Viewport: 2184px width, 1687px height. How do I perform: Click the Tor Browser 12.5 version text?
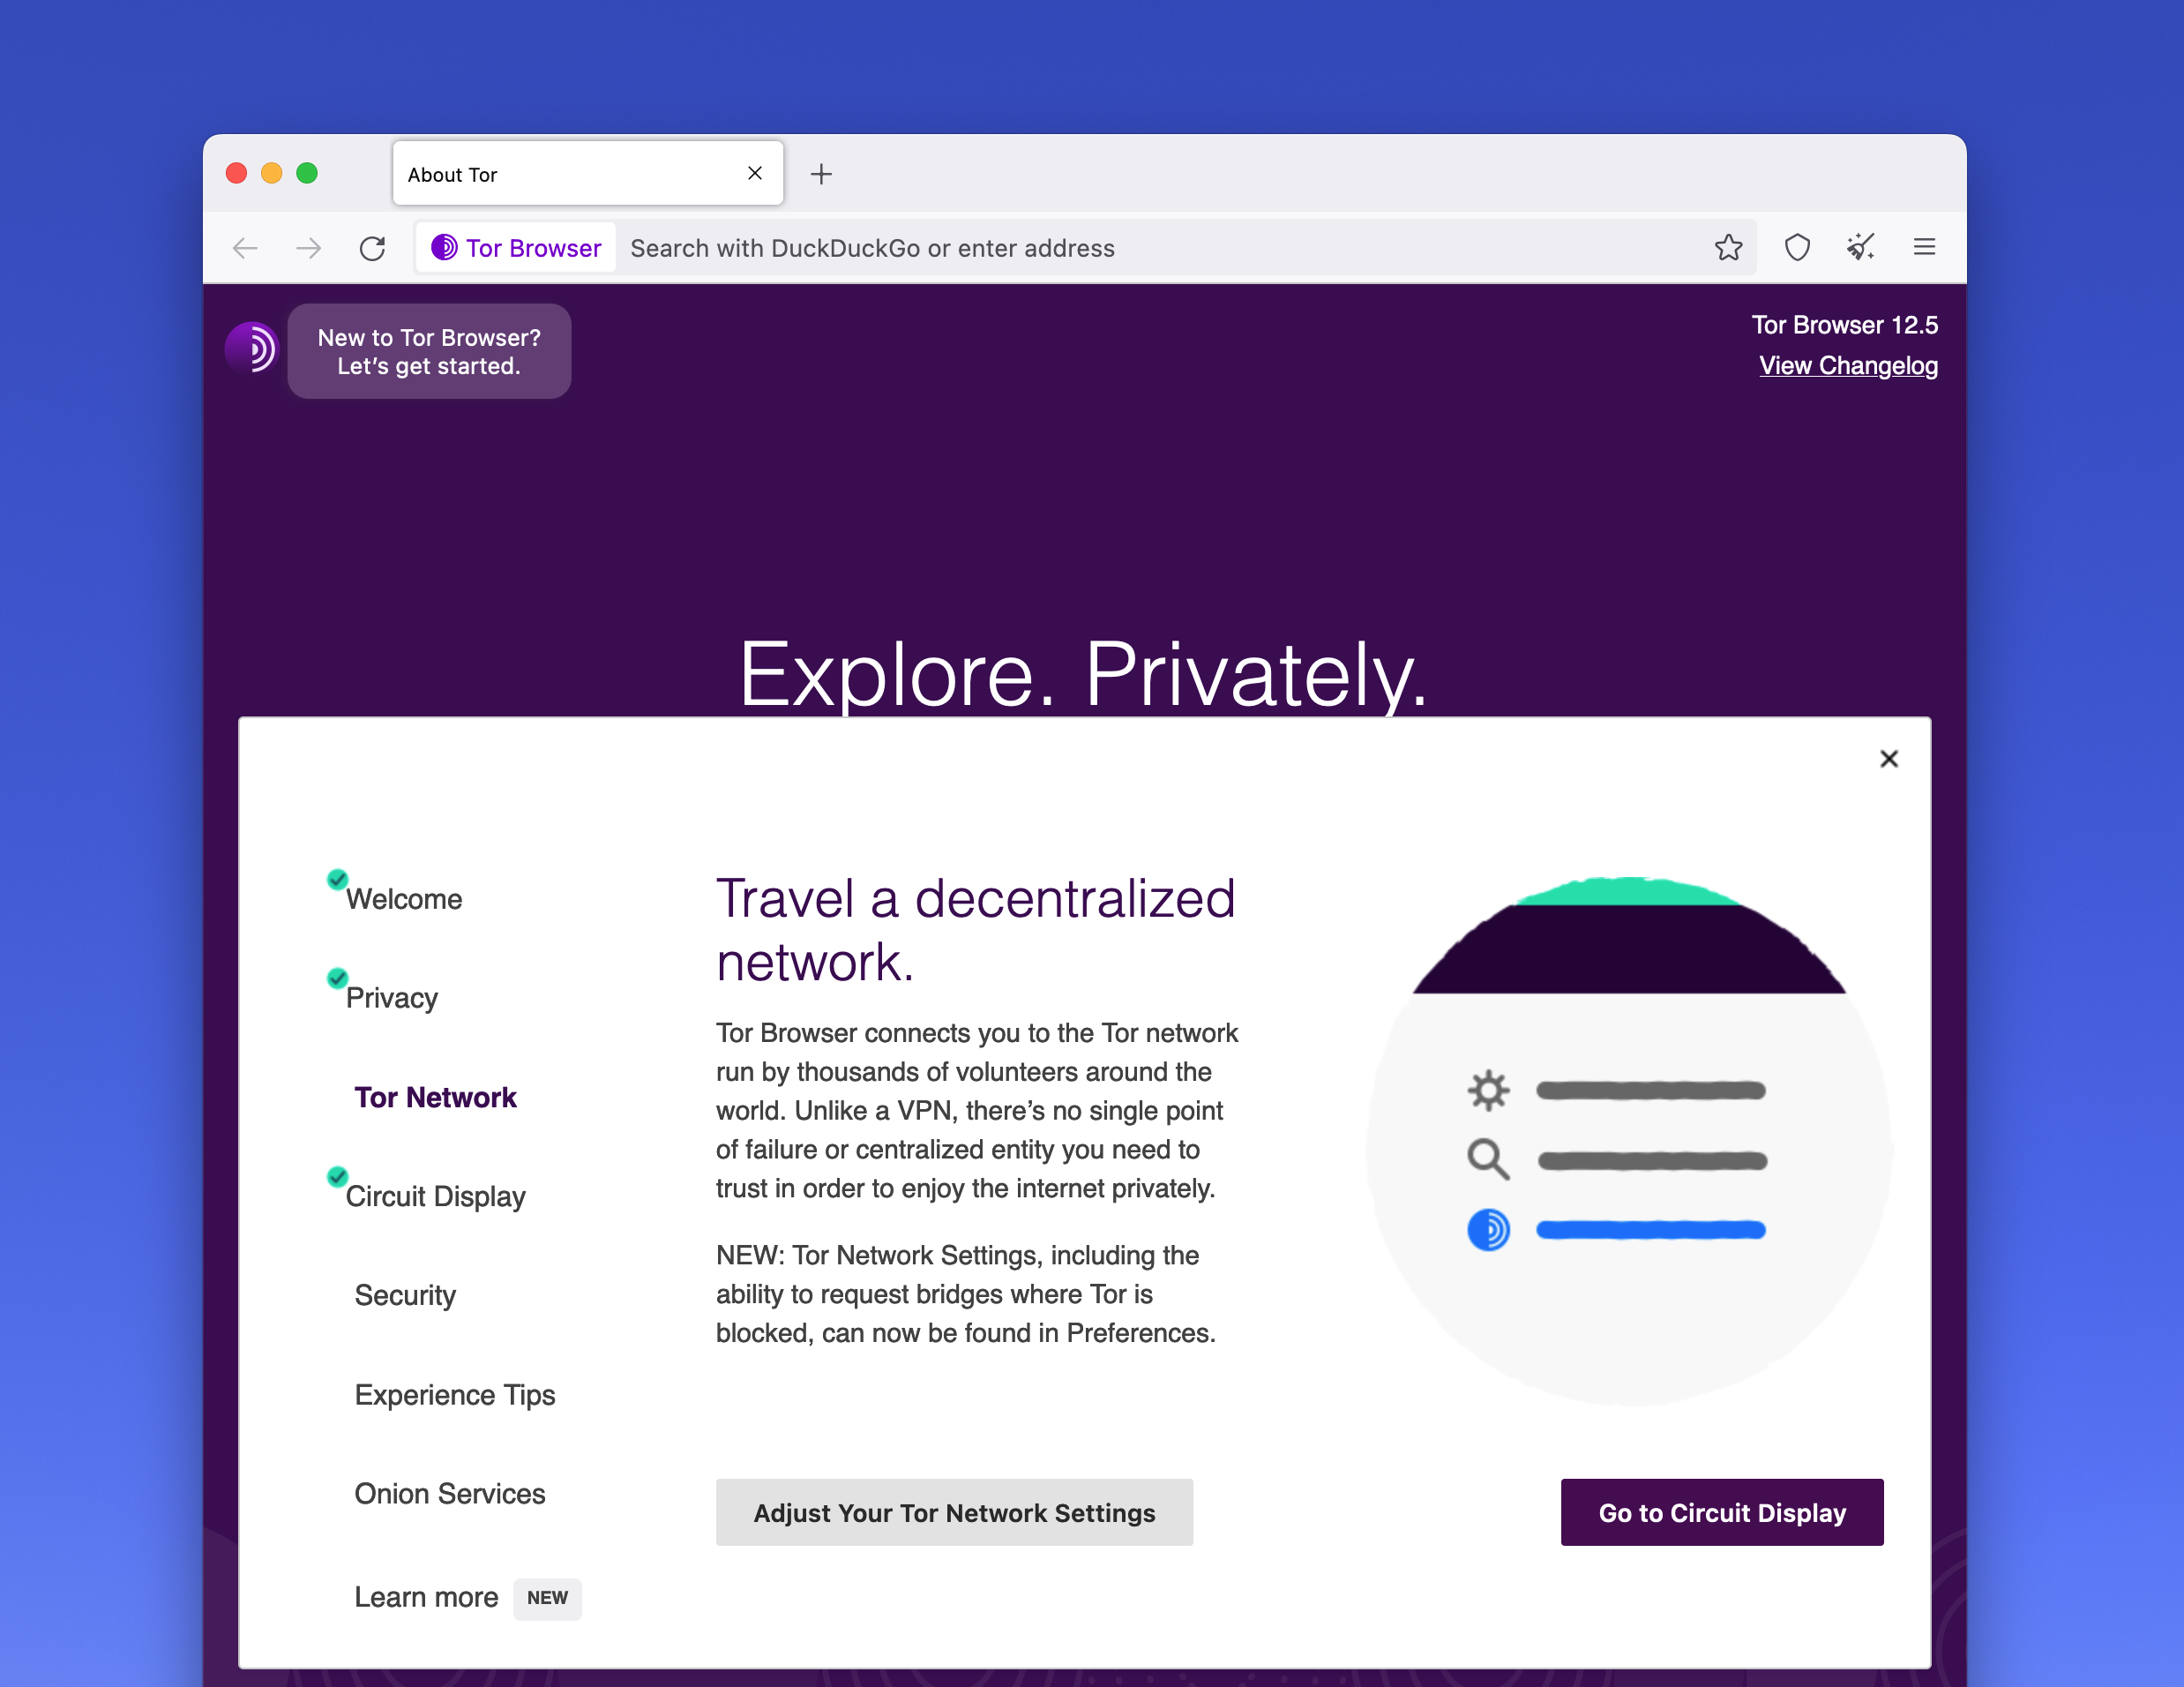click(x=1844, y=325)
